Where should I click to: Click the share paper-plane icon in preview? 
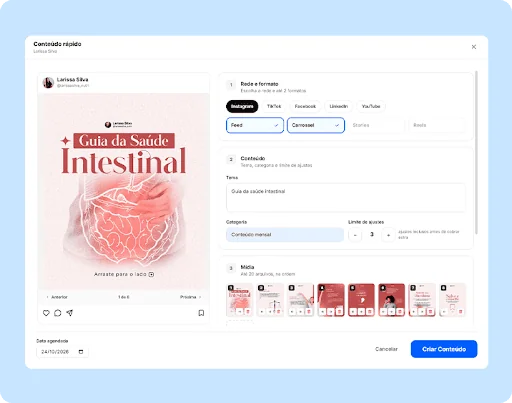coord(69,313)
